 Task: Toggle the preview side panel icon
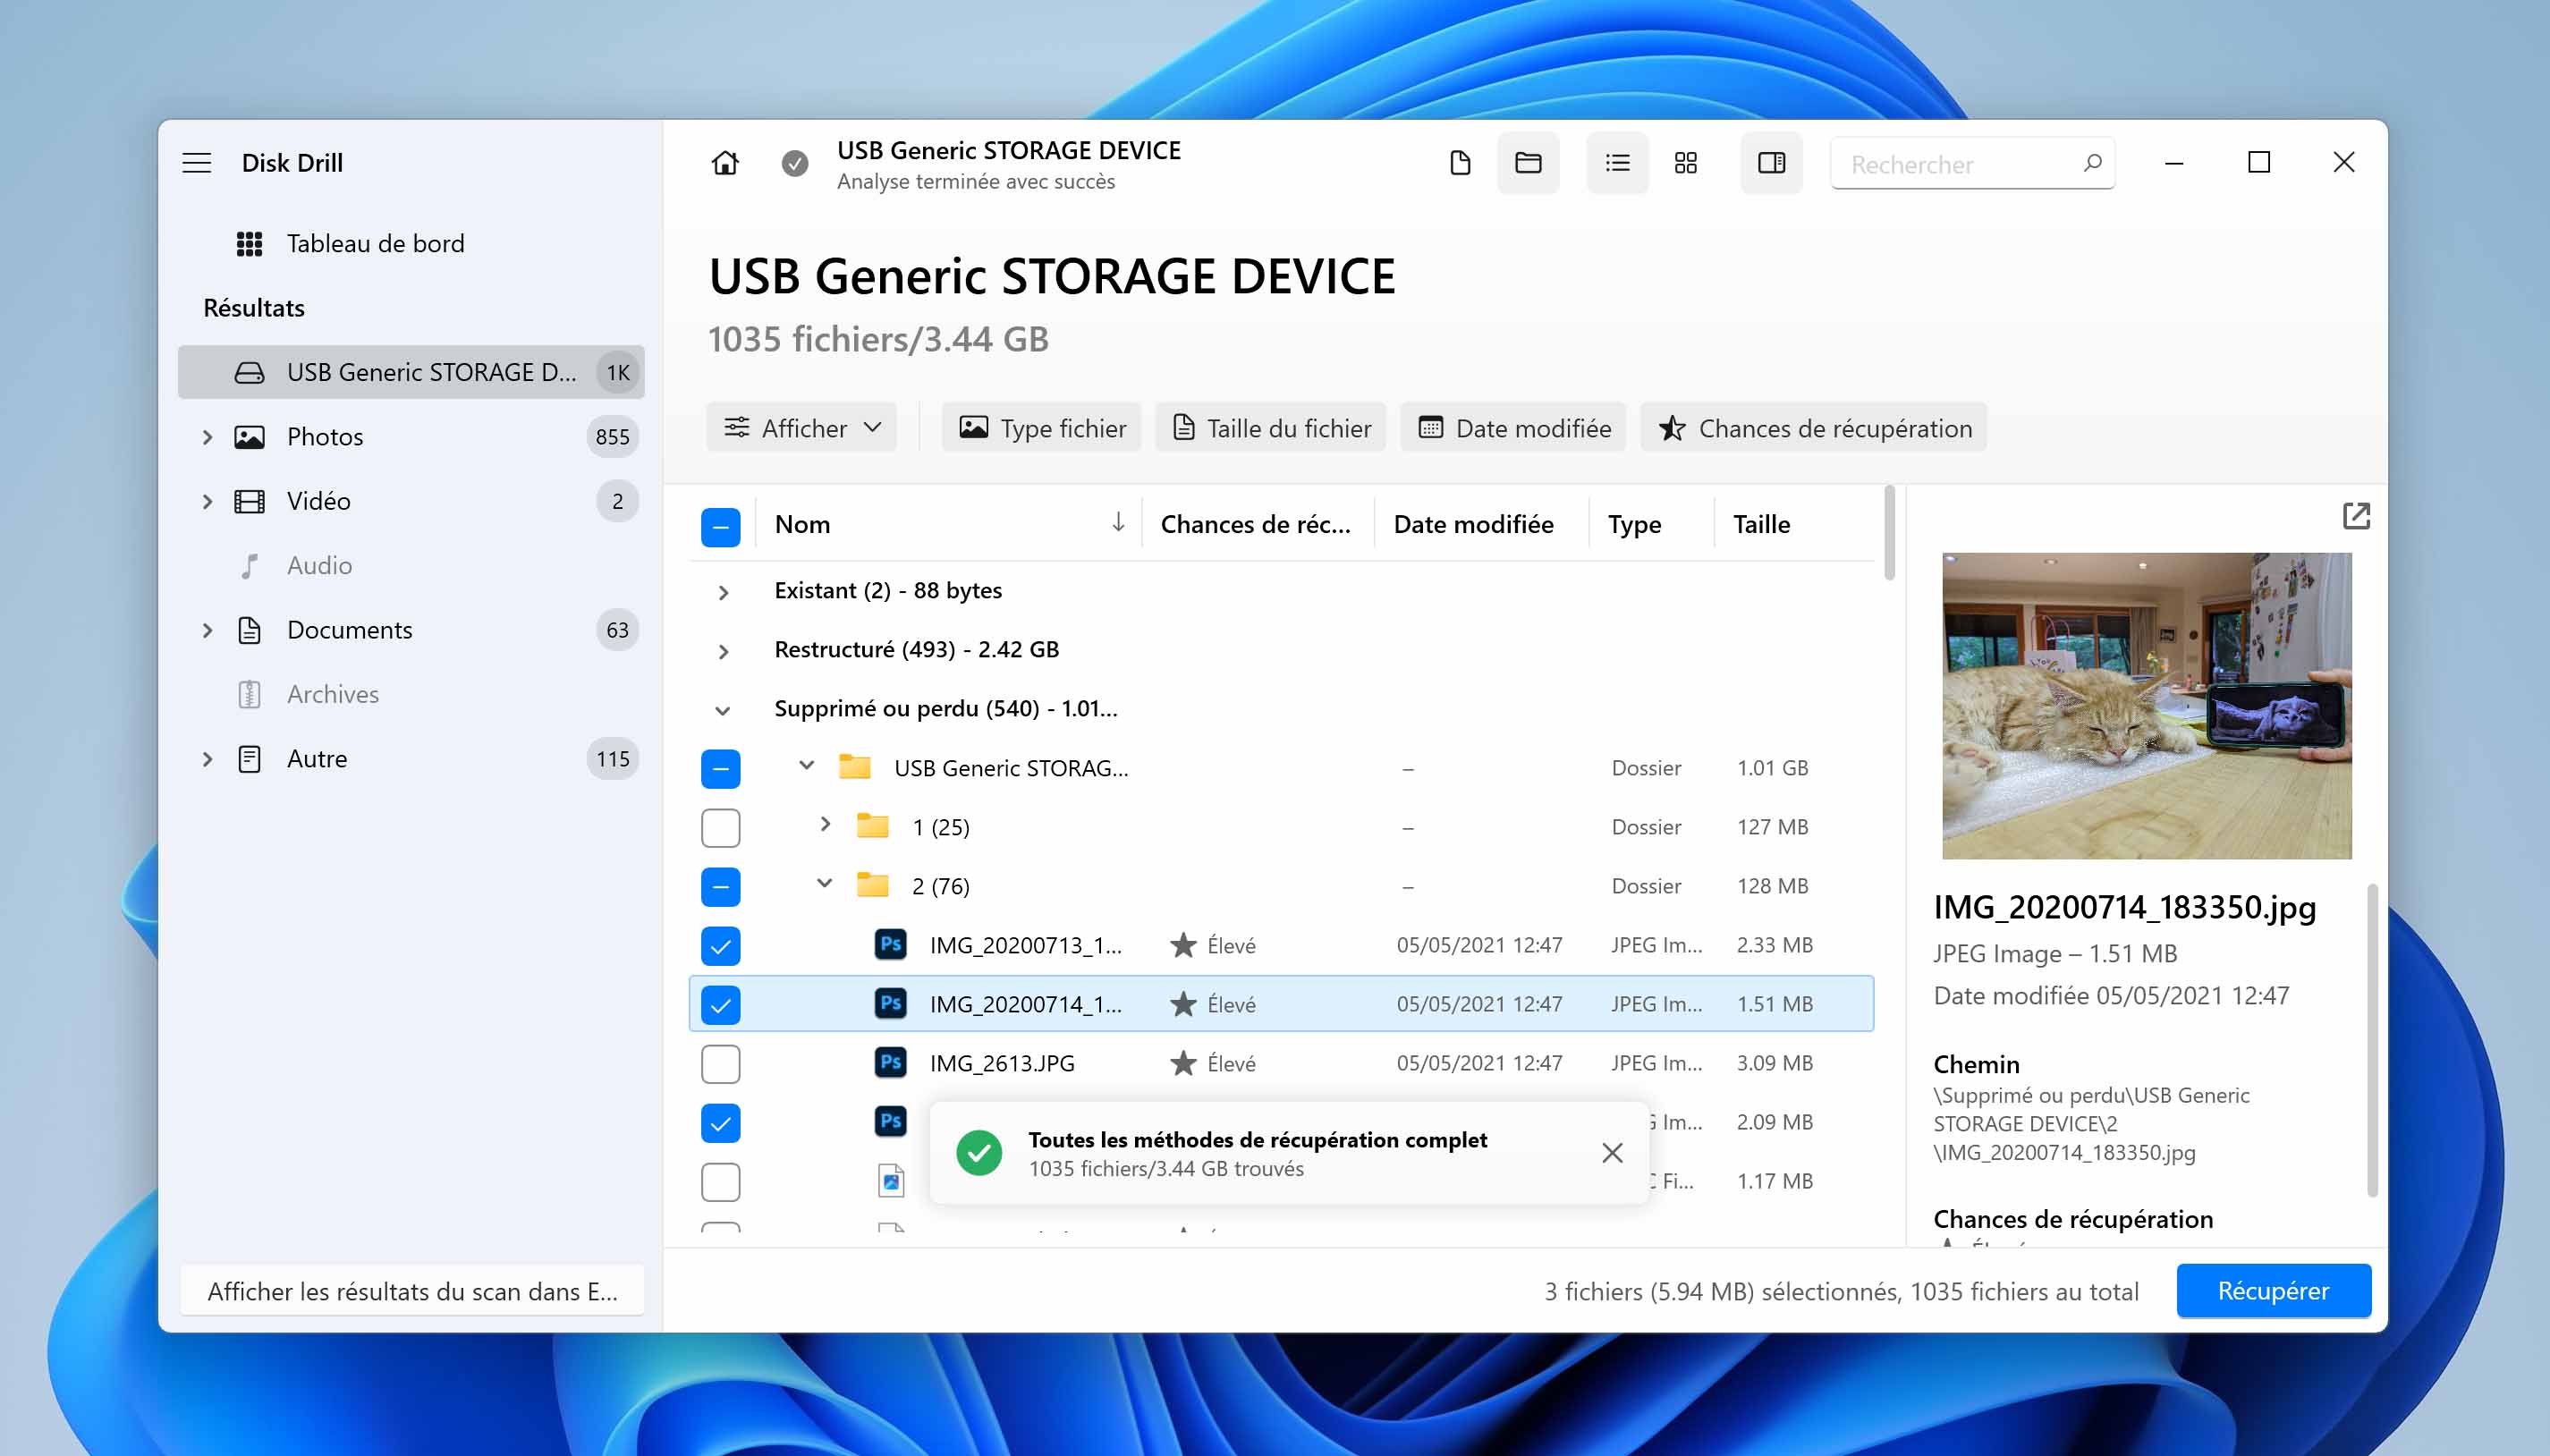pyautogui.click(x=1771, y=163)
